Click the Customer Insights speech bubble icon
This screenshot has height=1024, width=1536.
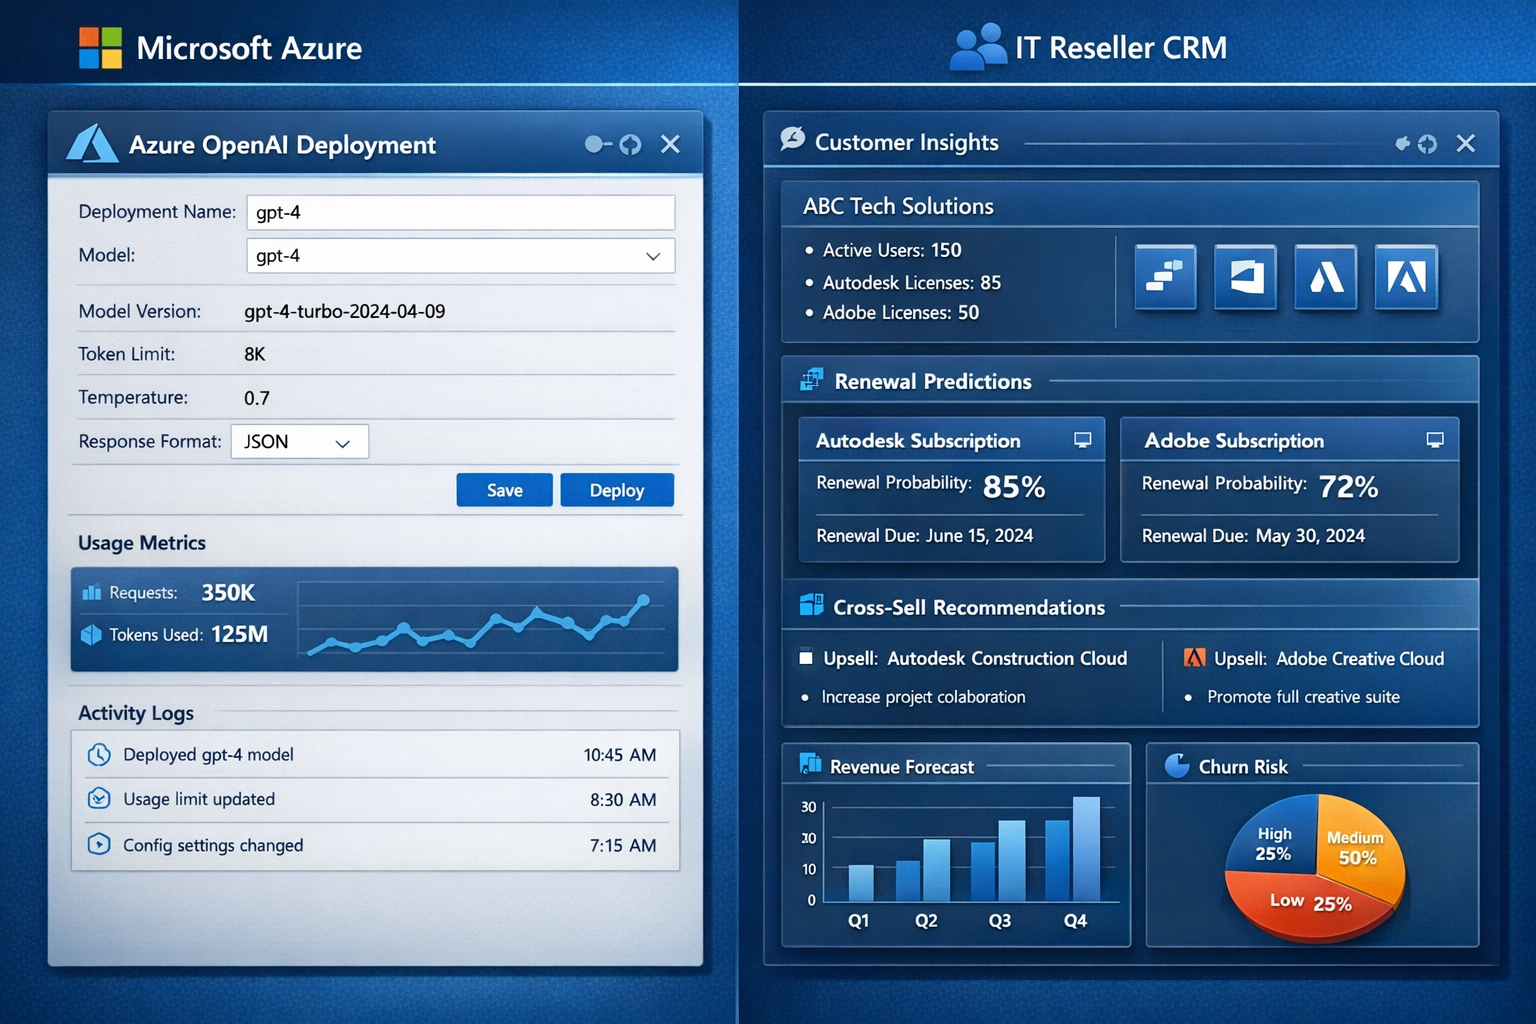792,139
